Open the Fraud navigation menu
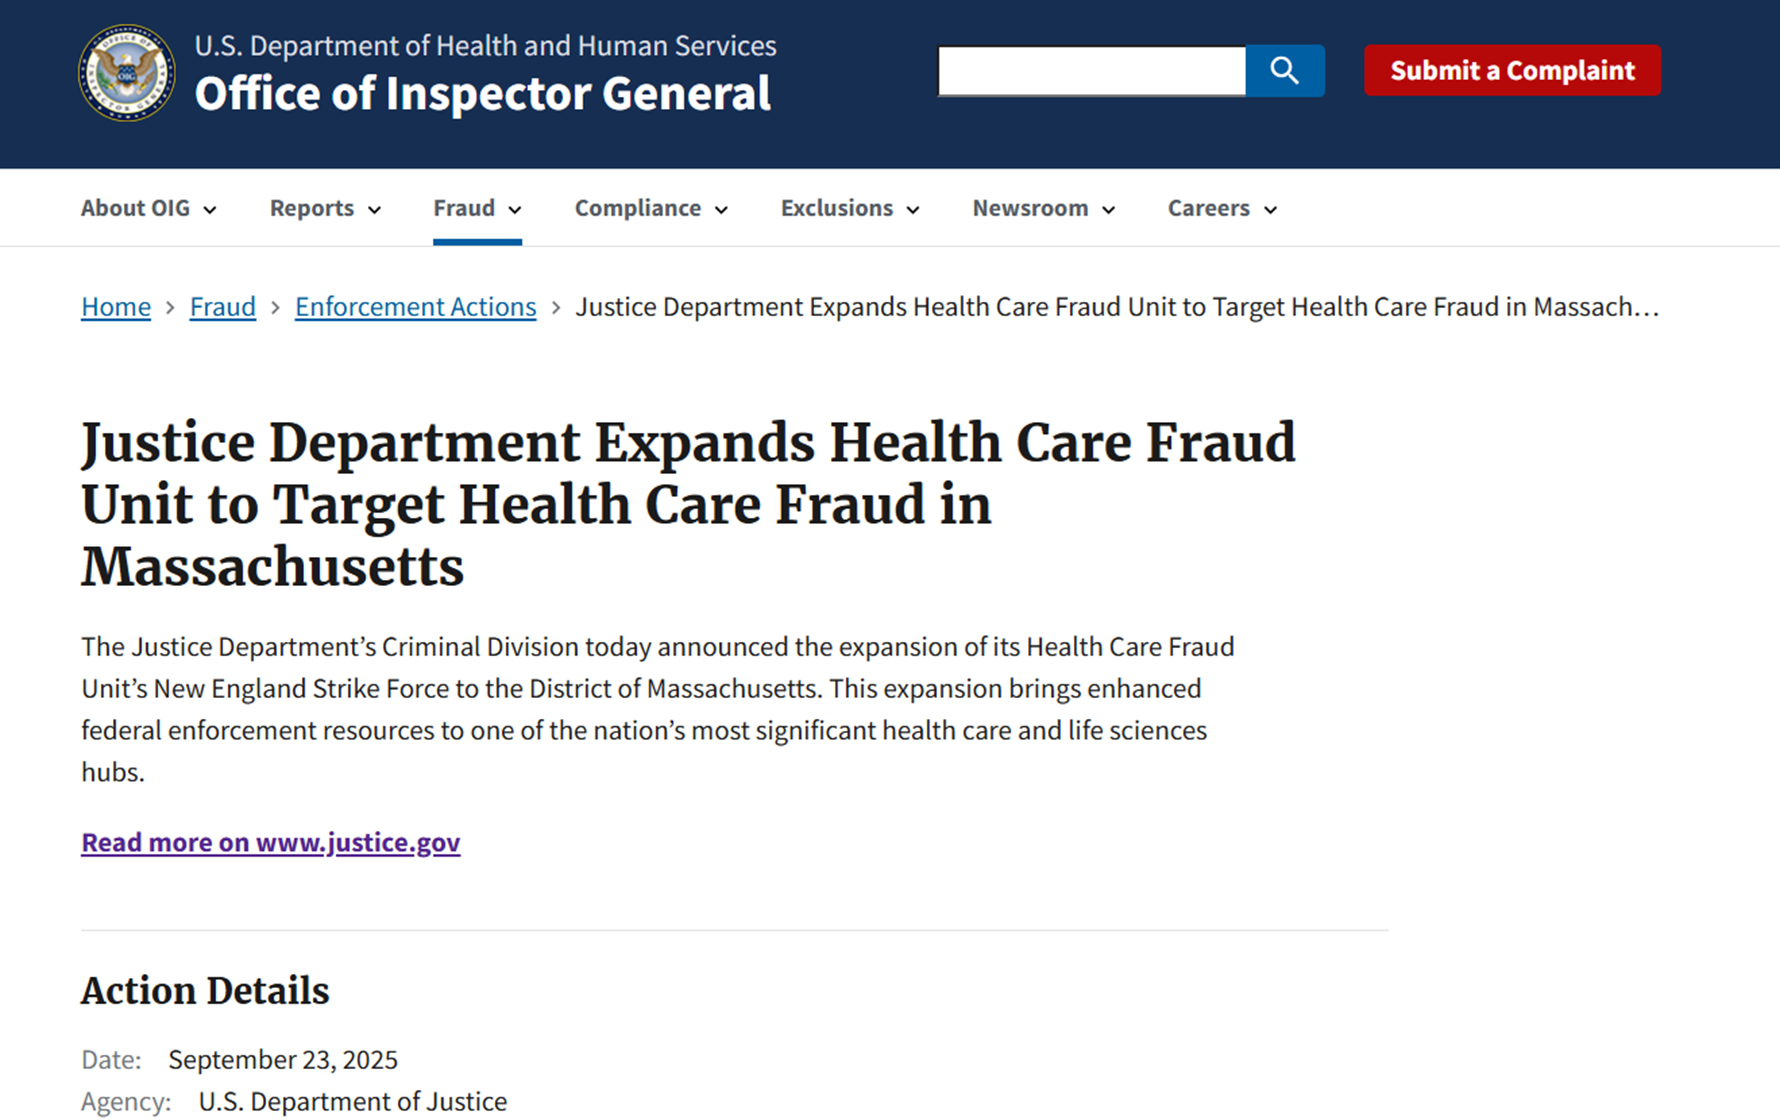The height and width of the screenshot is (1120, 1780). point(464,208)
